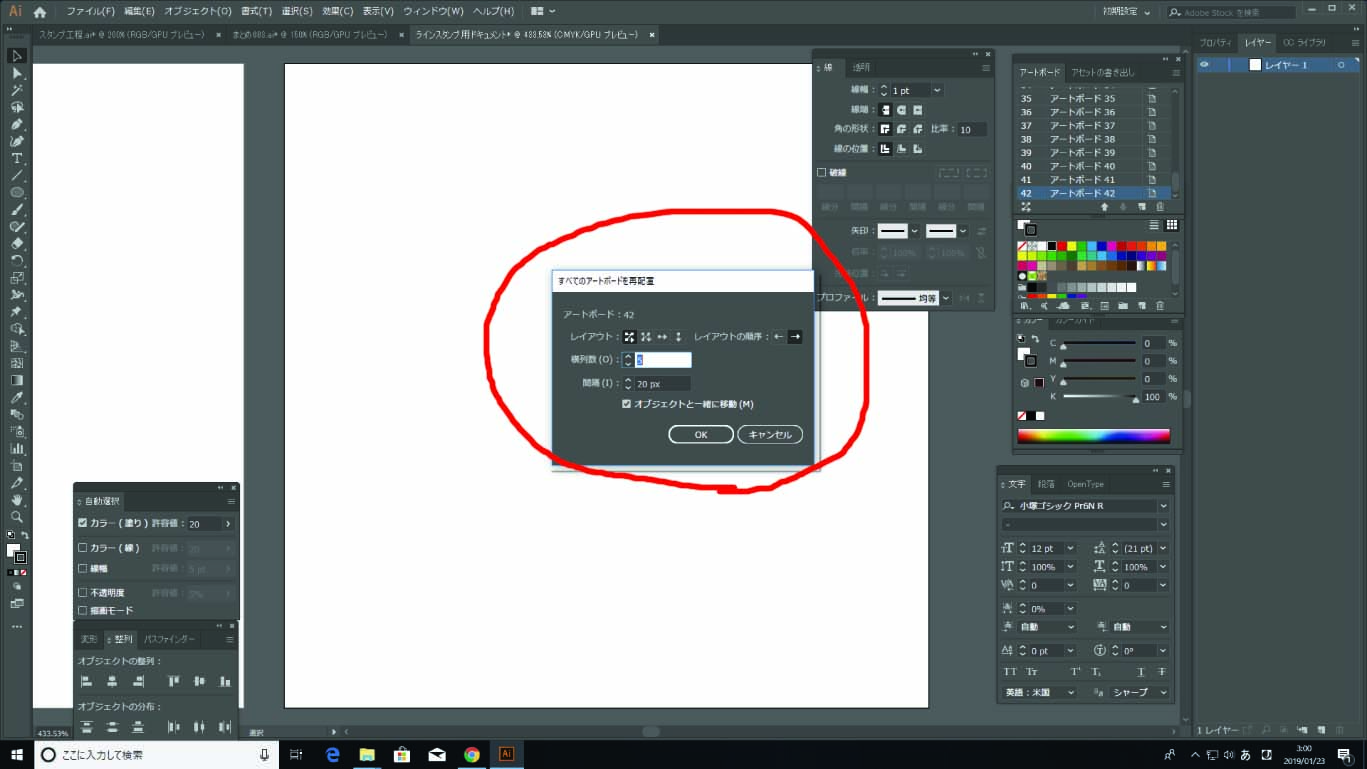Toggle 線幅 checkbox in Magic Wand panel
Viewport: 1367px width, 769px height.
pos(83,568)
